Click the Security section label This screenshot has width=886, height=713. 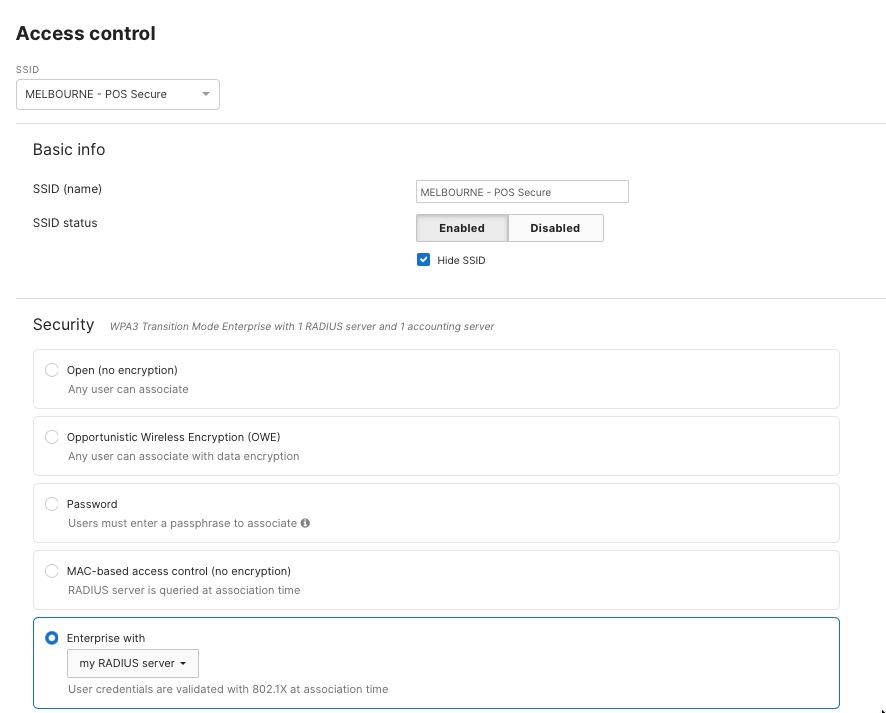click(x=63, y=324)
